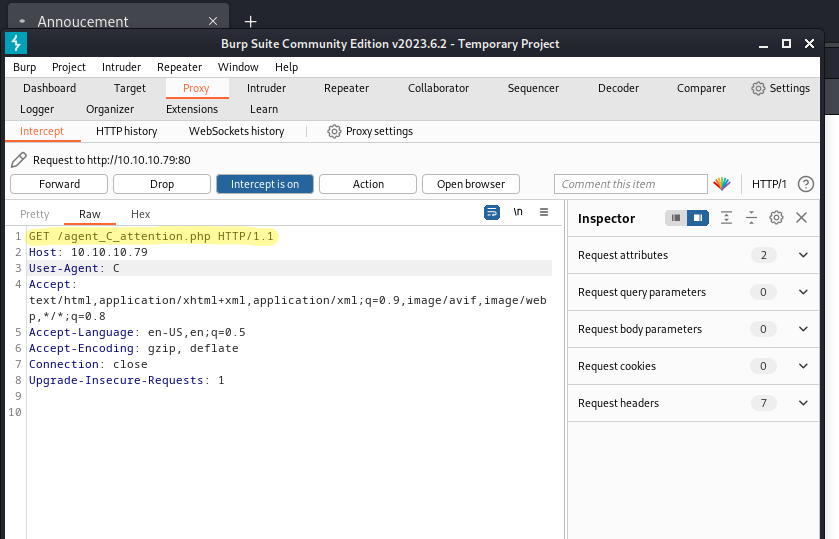This screenshot has height=539, width=839.
Task: Expand Request headers section
Action: (803, 403)
